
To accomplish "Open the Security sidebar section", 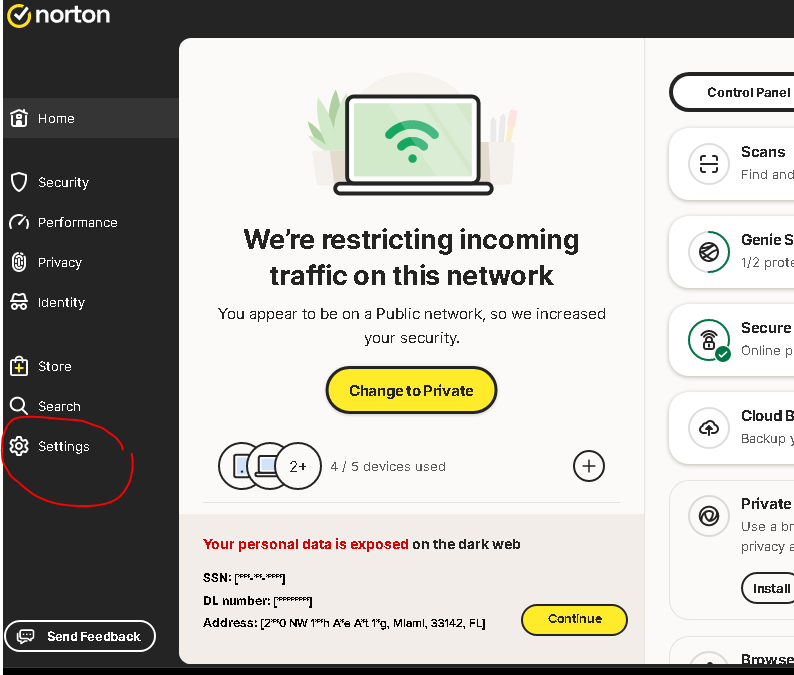I will (63, 182).
